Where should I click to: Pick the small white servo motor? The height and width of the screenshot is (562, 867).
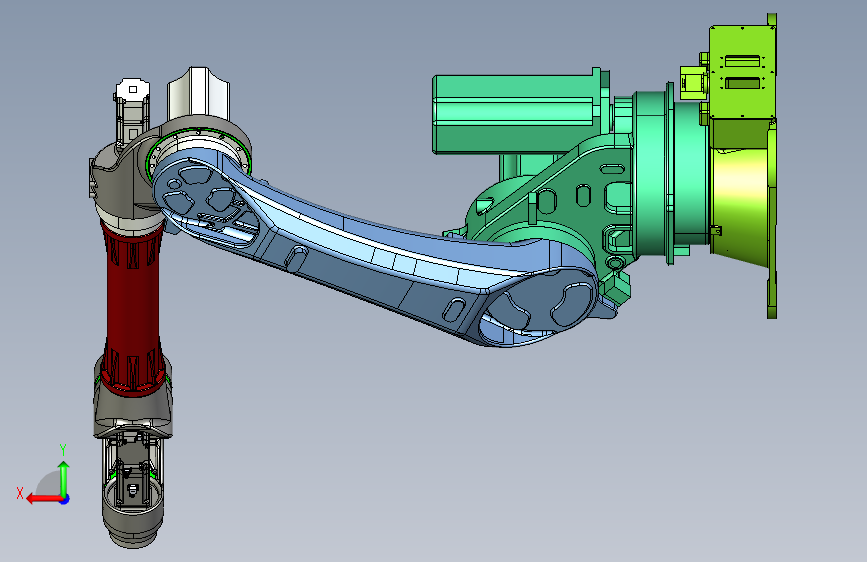[132, 111]
